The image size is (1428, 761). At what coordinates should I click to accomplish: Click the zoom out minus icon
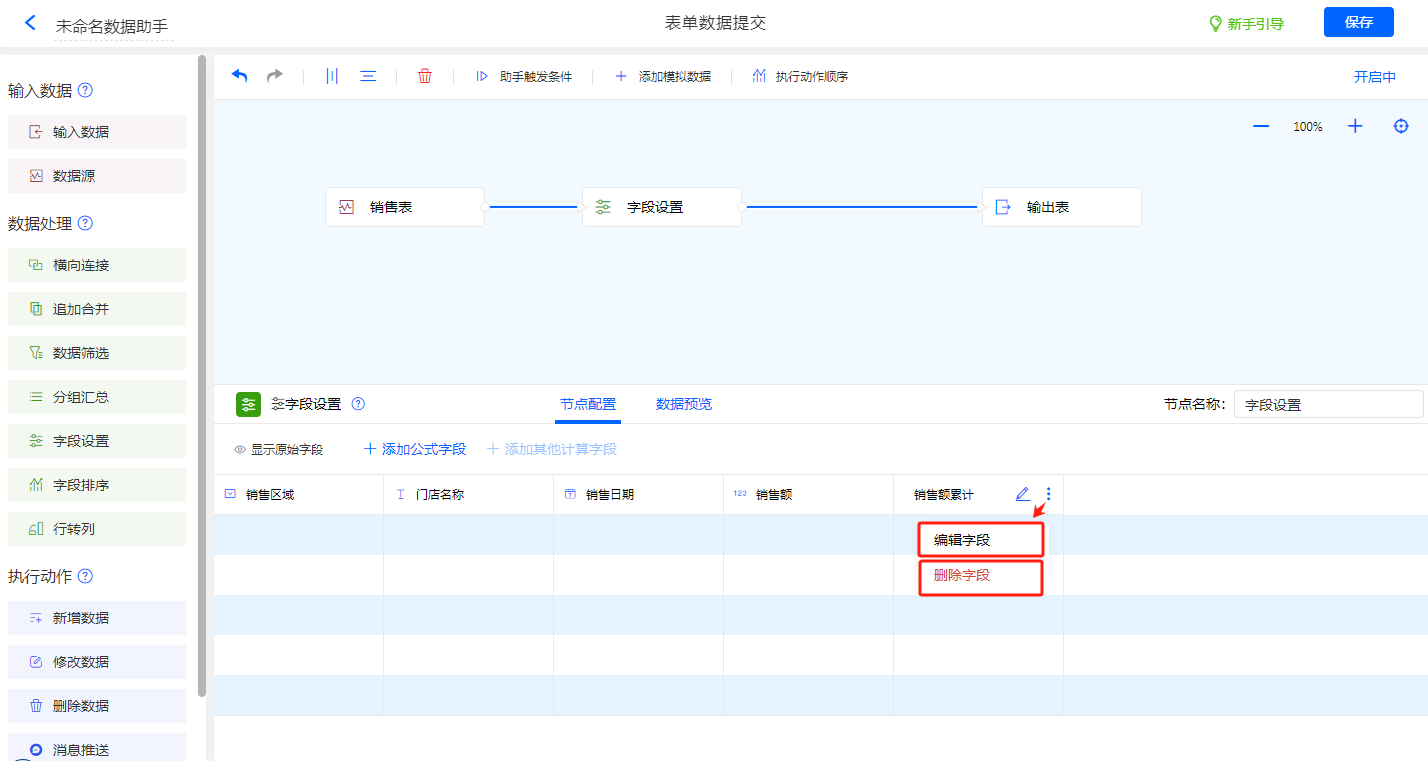tap(1261, 126)
